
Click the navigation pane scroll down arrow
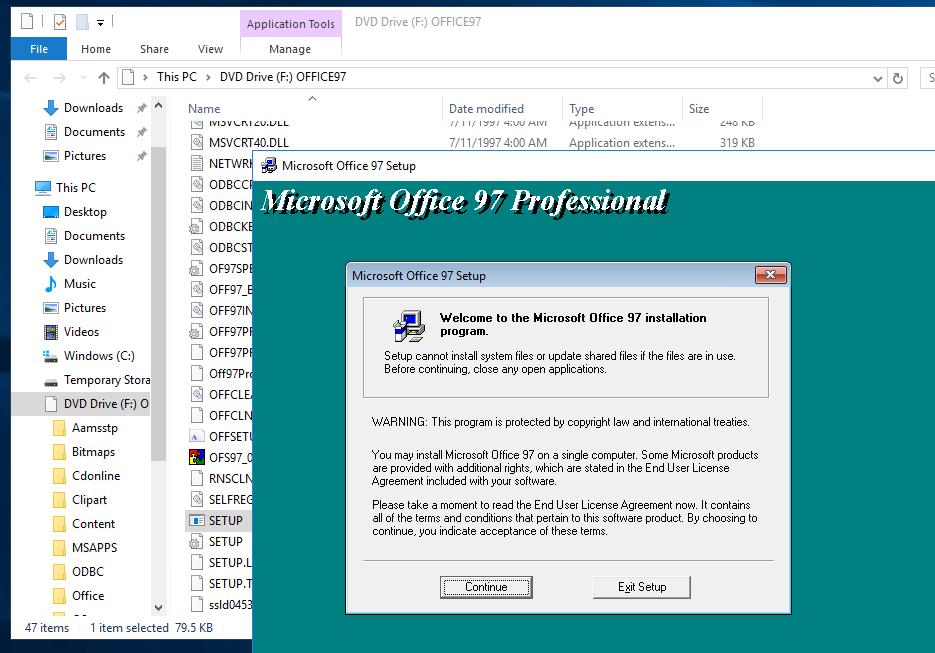tap(158, 608)
